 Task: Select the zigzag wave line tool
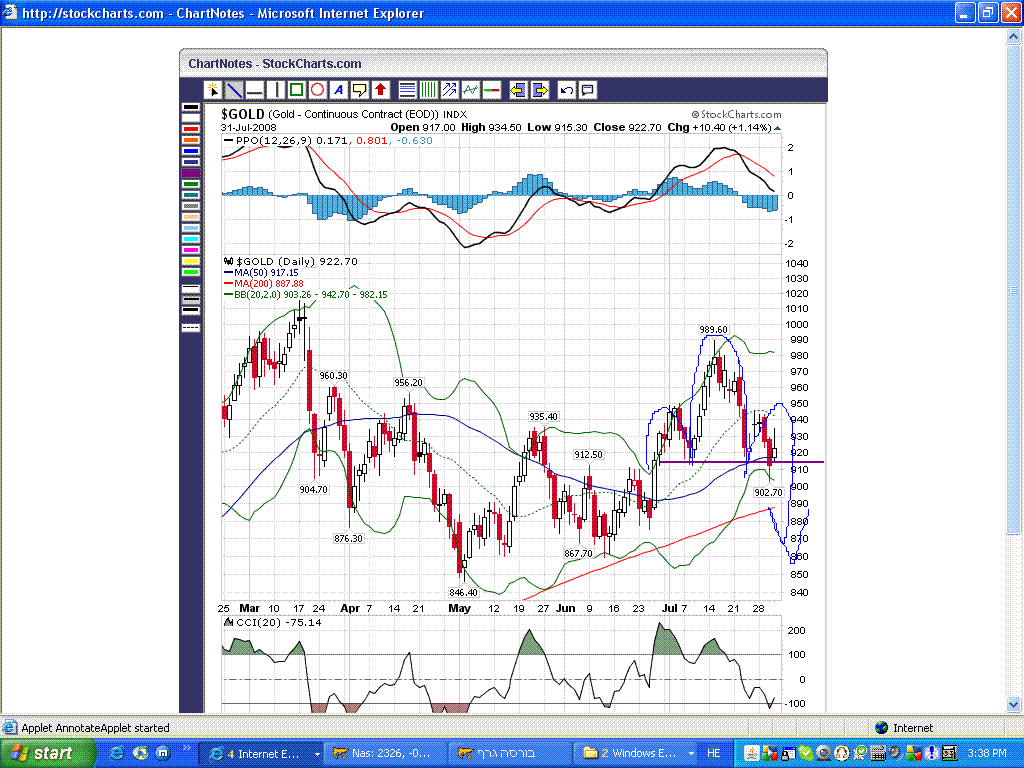pos(470,90)
